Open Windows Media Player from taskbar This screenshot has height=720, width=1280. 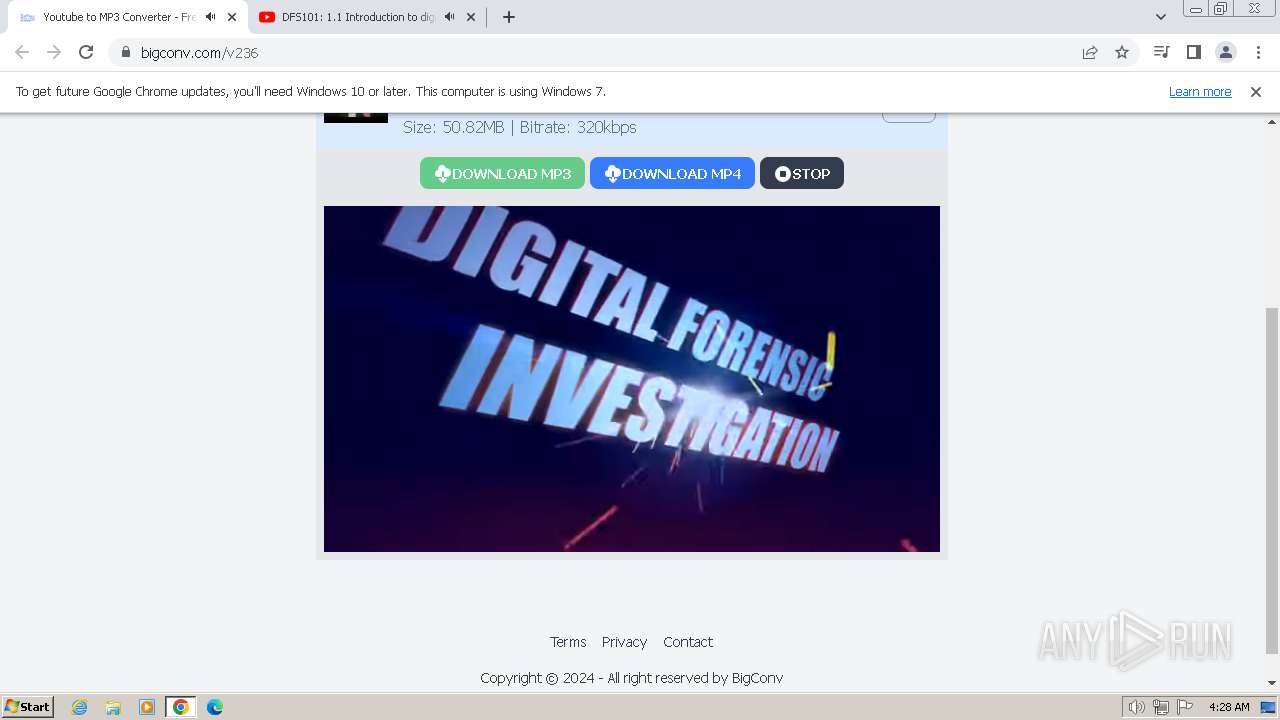147,707
